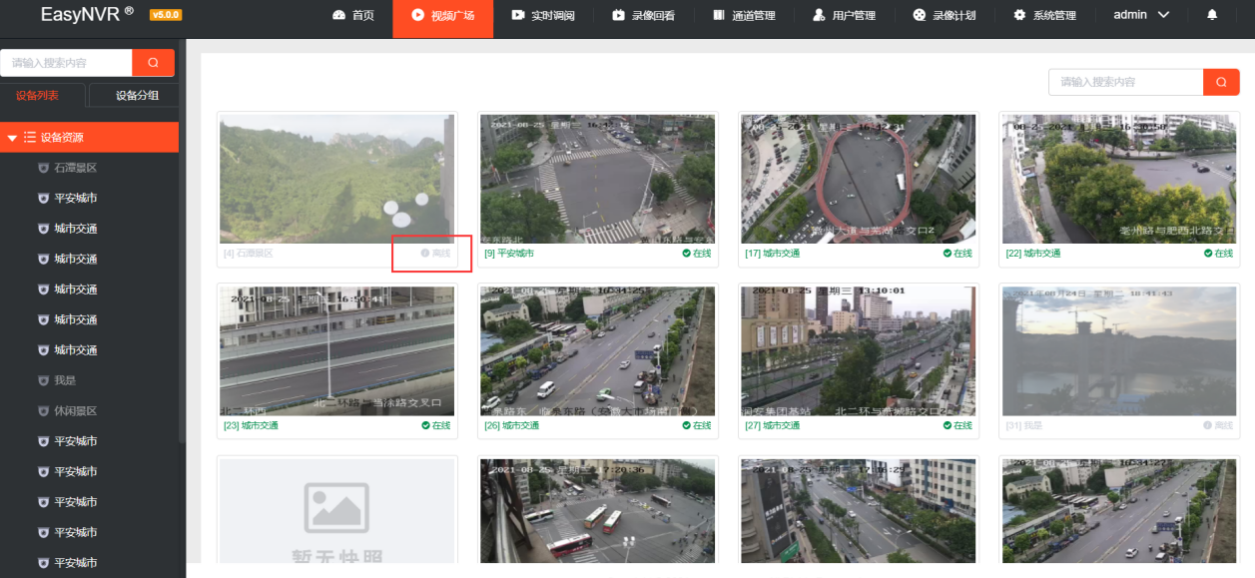Click the 在线 status on card [26]
Image resolution: width=1255 pixels, height=578 pixels.
pyautogui.click(x=697, y=426)
